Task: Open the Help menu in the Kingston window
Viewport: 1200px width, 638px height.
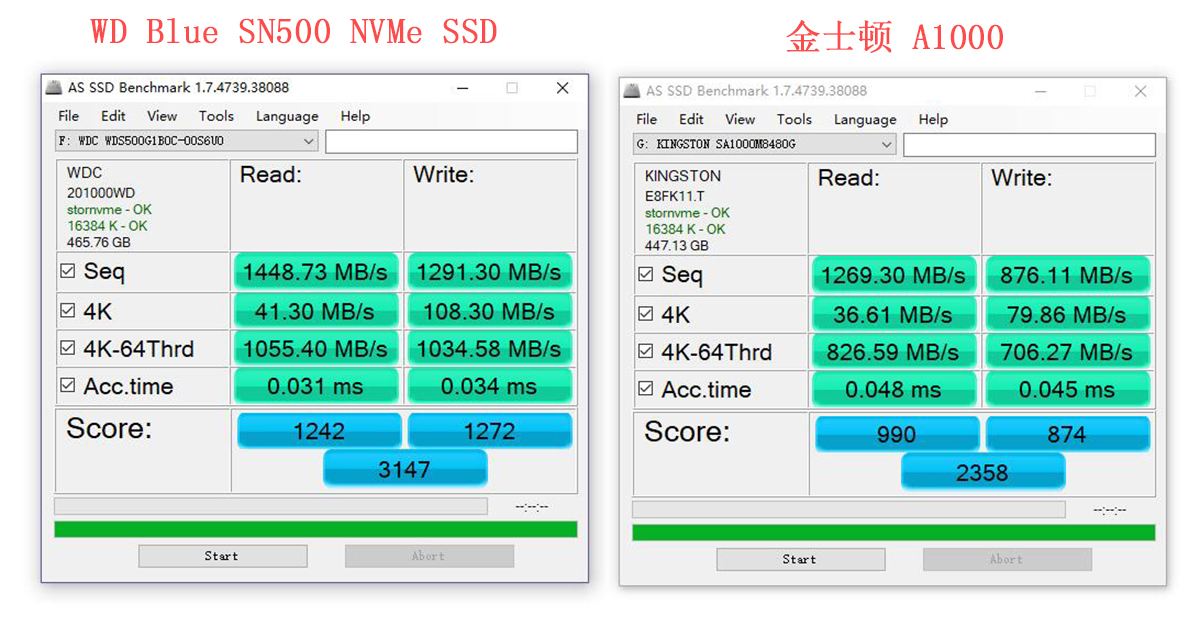Action: click(x=933, y=119)
